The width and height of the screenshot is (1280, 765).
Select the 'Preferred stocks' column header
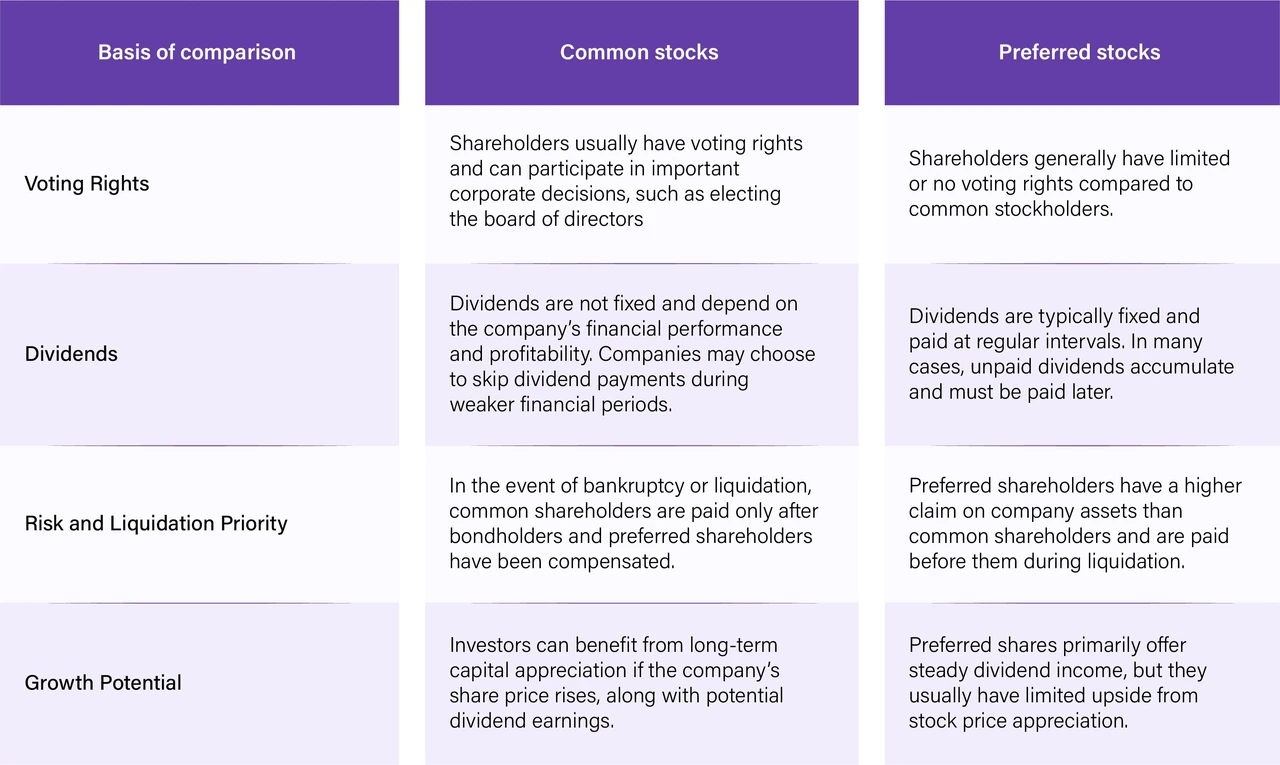point(1080,52)
